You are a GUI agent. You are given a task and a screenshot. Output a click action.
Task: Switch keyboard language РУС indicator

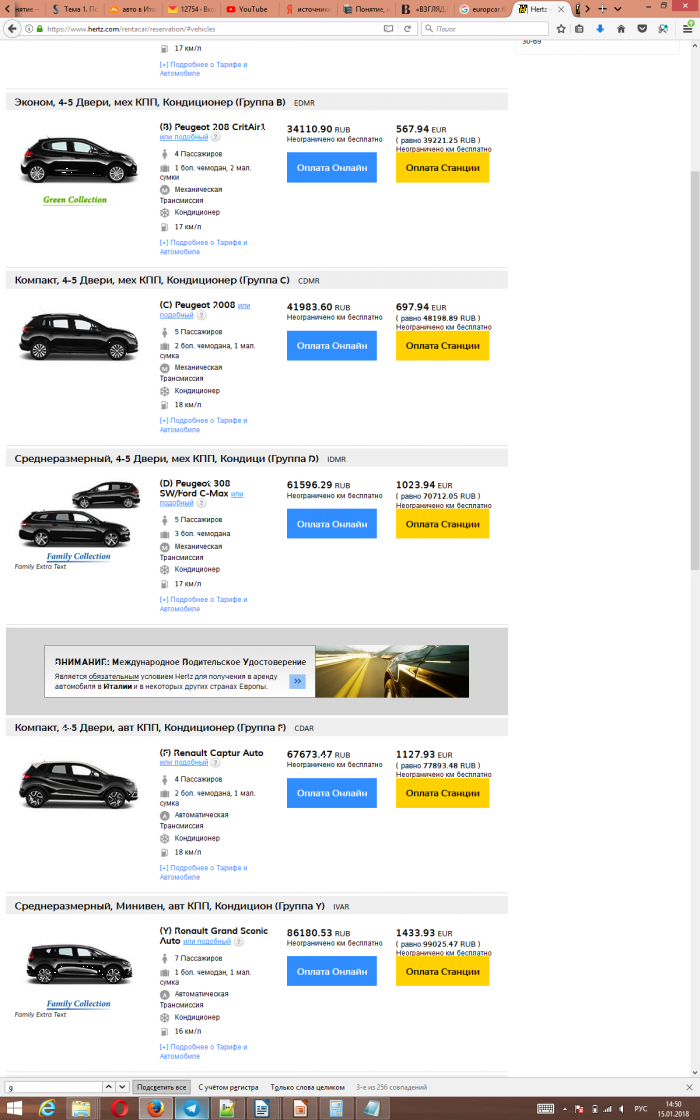(641, 1109)
